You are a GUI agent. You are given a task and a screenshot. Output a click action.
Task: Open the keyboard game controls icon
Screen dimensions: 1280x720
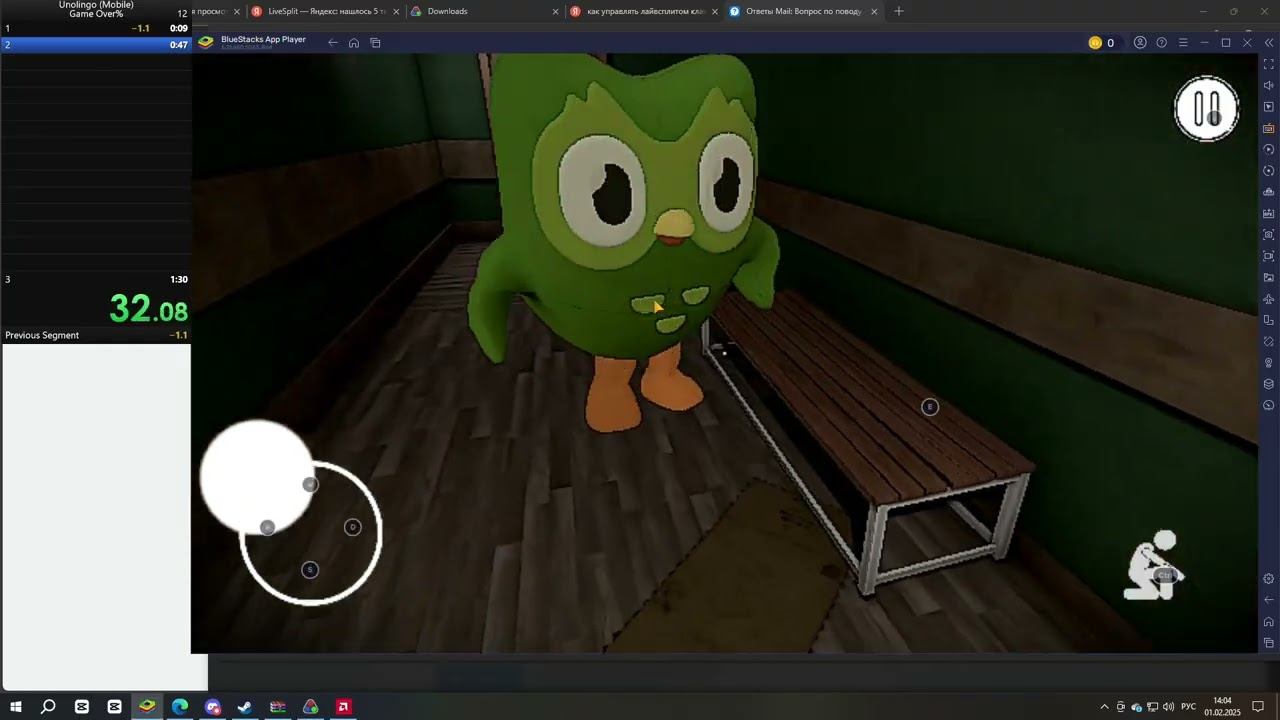[1269, 128]
